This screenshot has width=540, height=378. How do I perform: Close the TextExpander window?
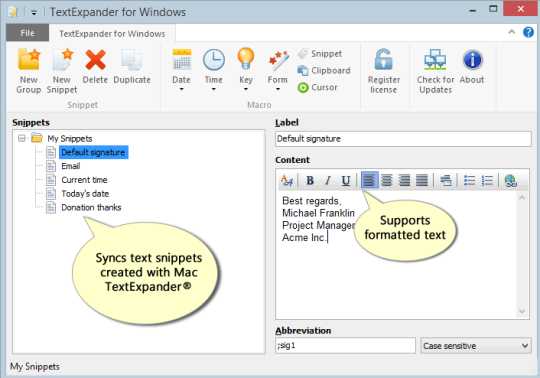(520, 9)
